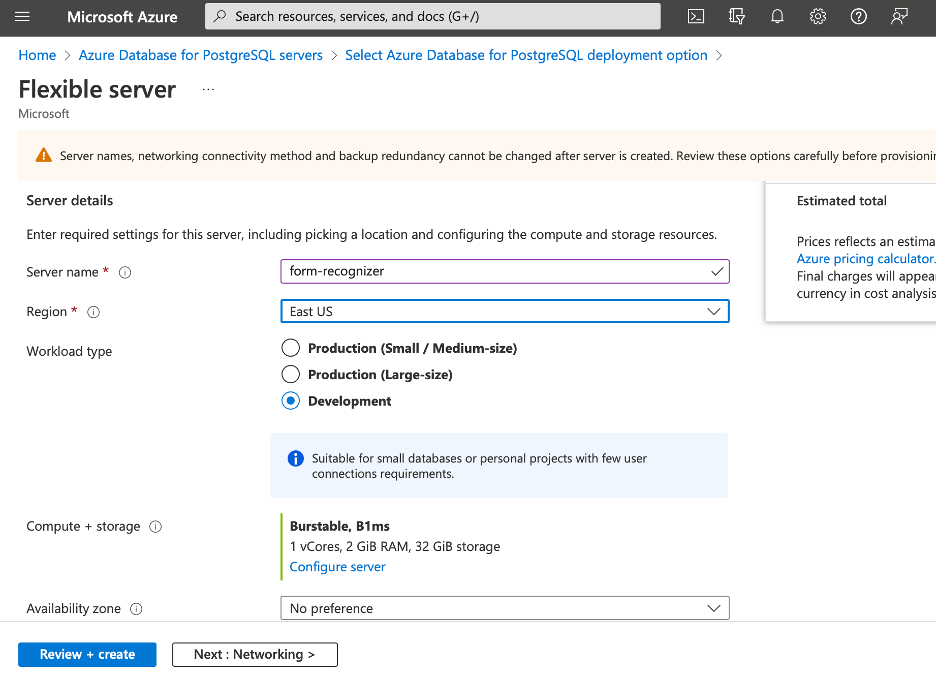Click the Compute + storage info icon

pos(155,527)
